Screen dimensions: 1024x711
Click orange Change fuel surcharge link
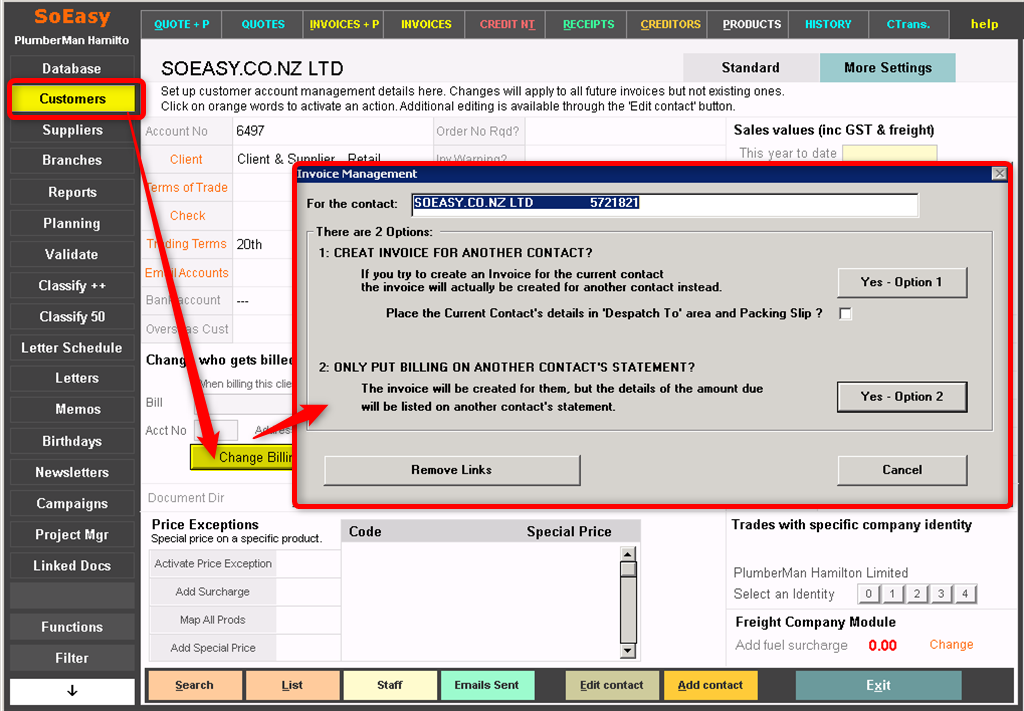point(952,644)
